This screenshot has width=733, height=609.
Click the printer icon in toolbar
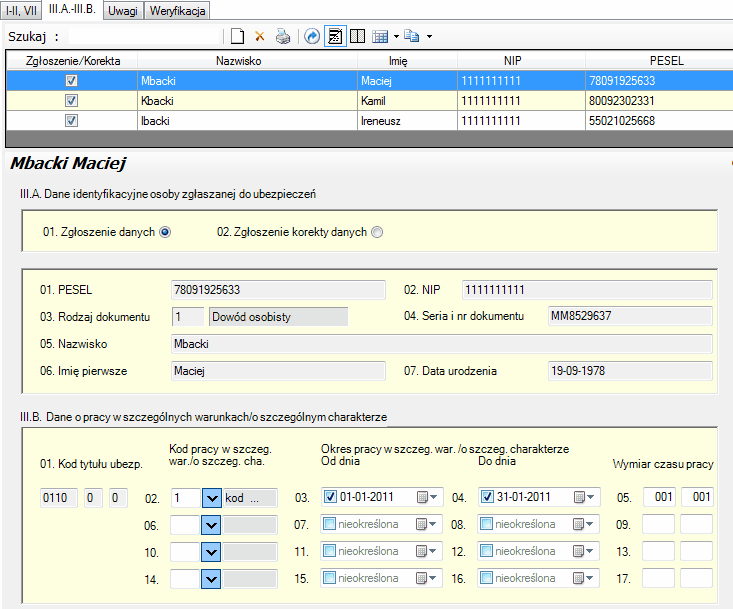tap(283, 37)
